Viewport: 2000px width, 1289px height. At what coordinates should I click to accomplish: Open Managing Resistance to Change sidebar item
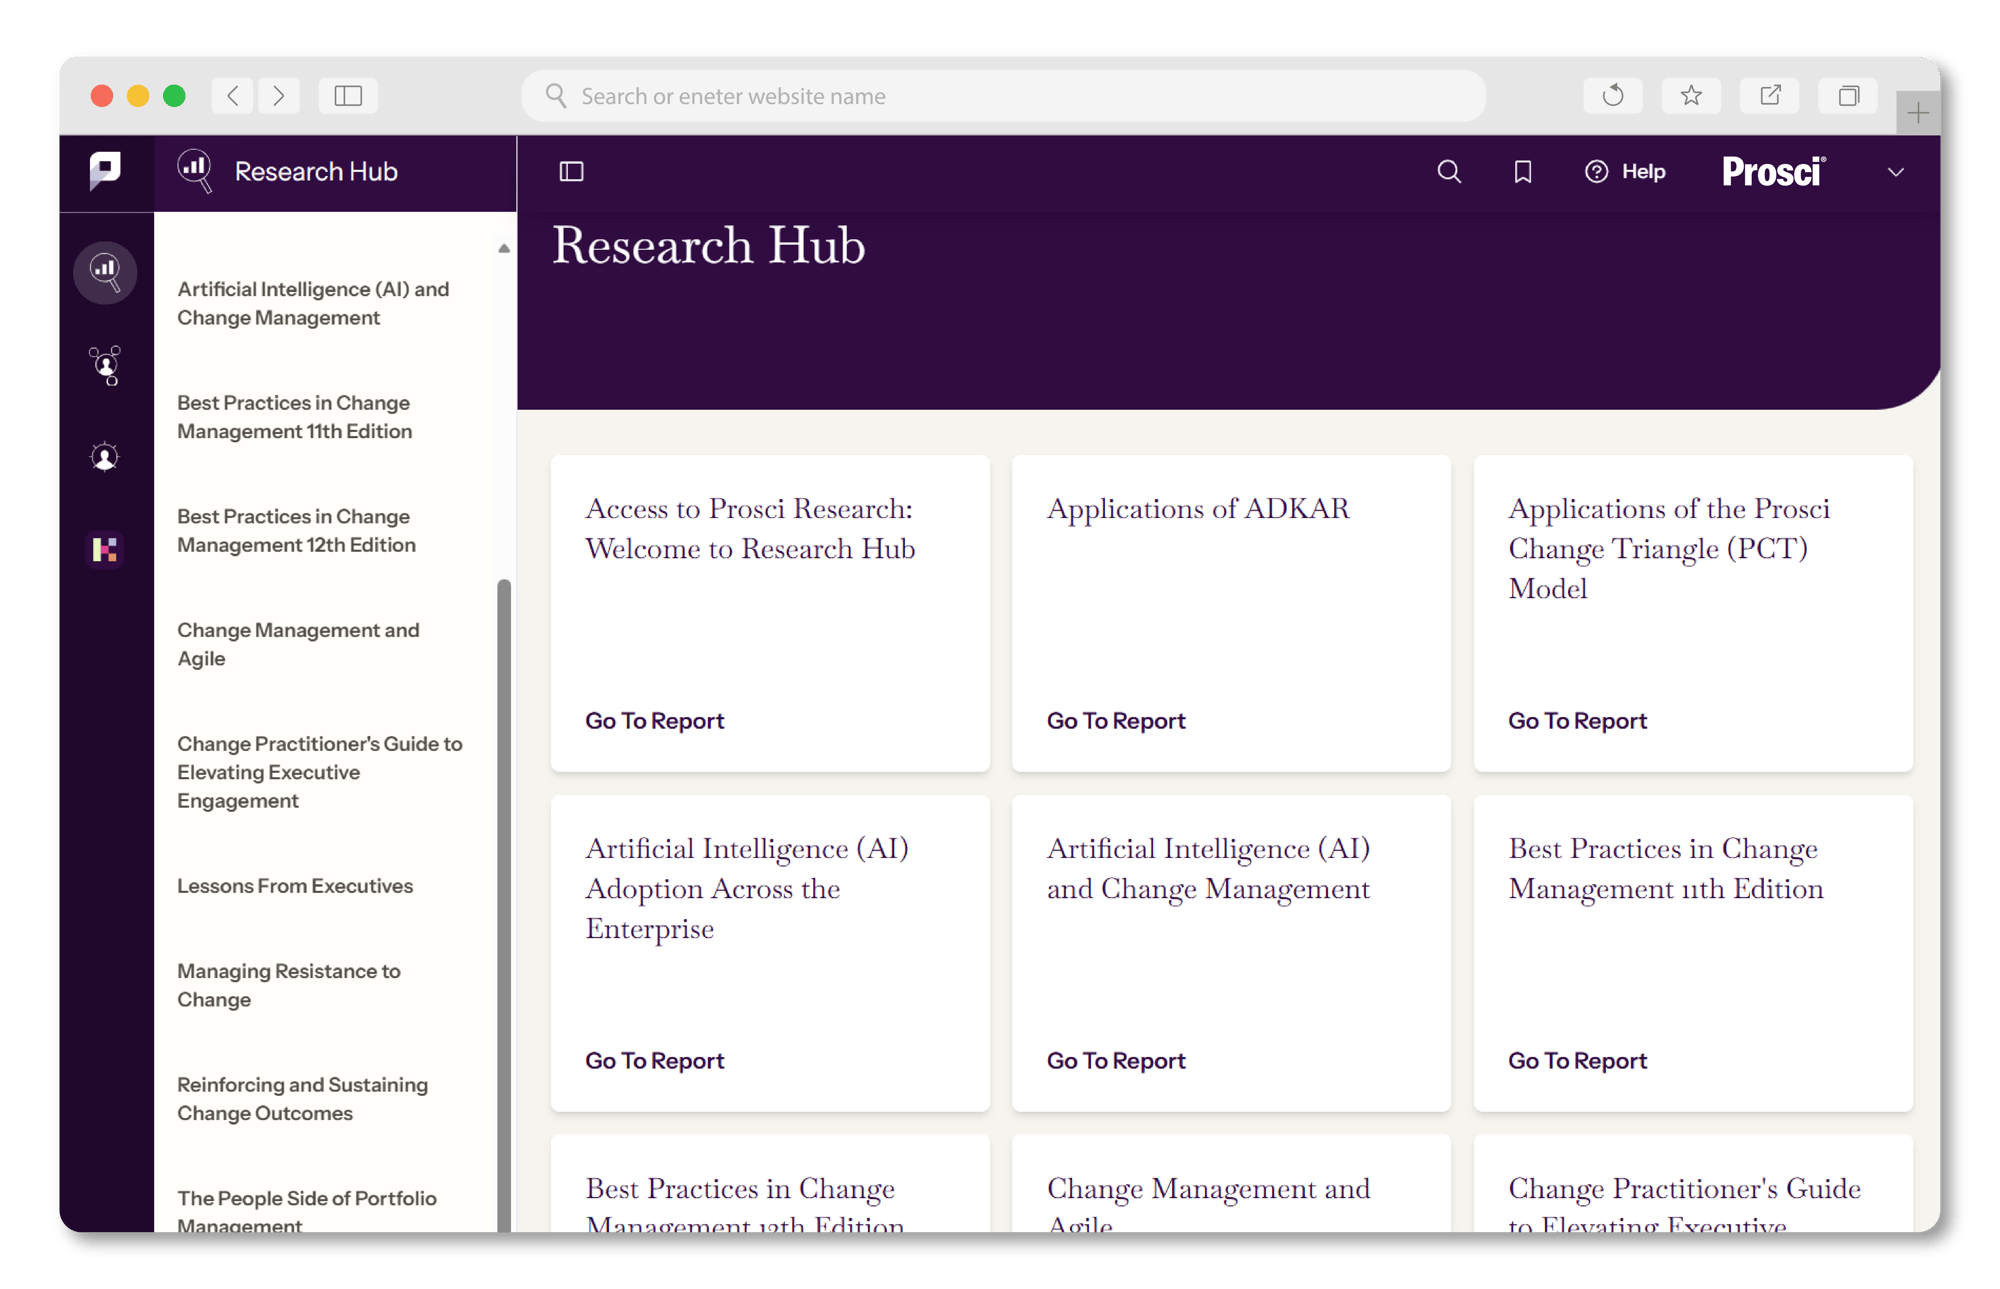pos(289,985)
